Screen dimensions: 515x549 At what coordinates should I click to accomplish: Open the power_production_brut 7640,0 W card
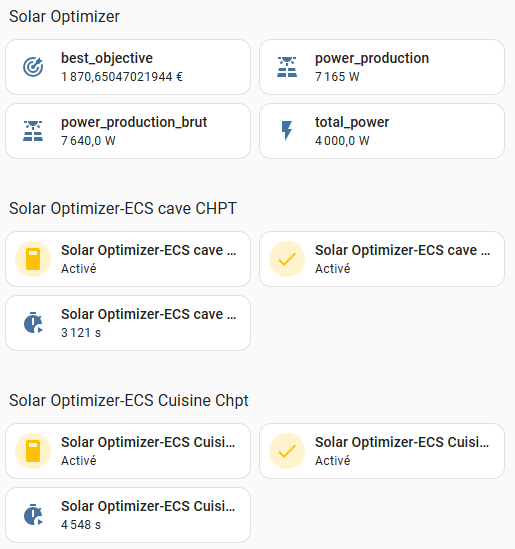pyautogui.click(x=128, y=131)
